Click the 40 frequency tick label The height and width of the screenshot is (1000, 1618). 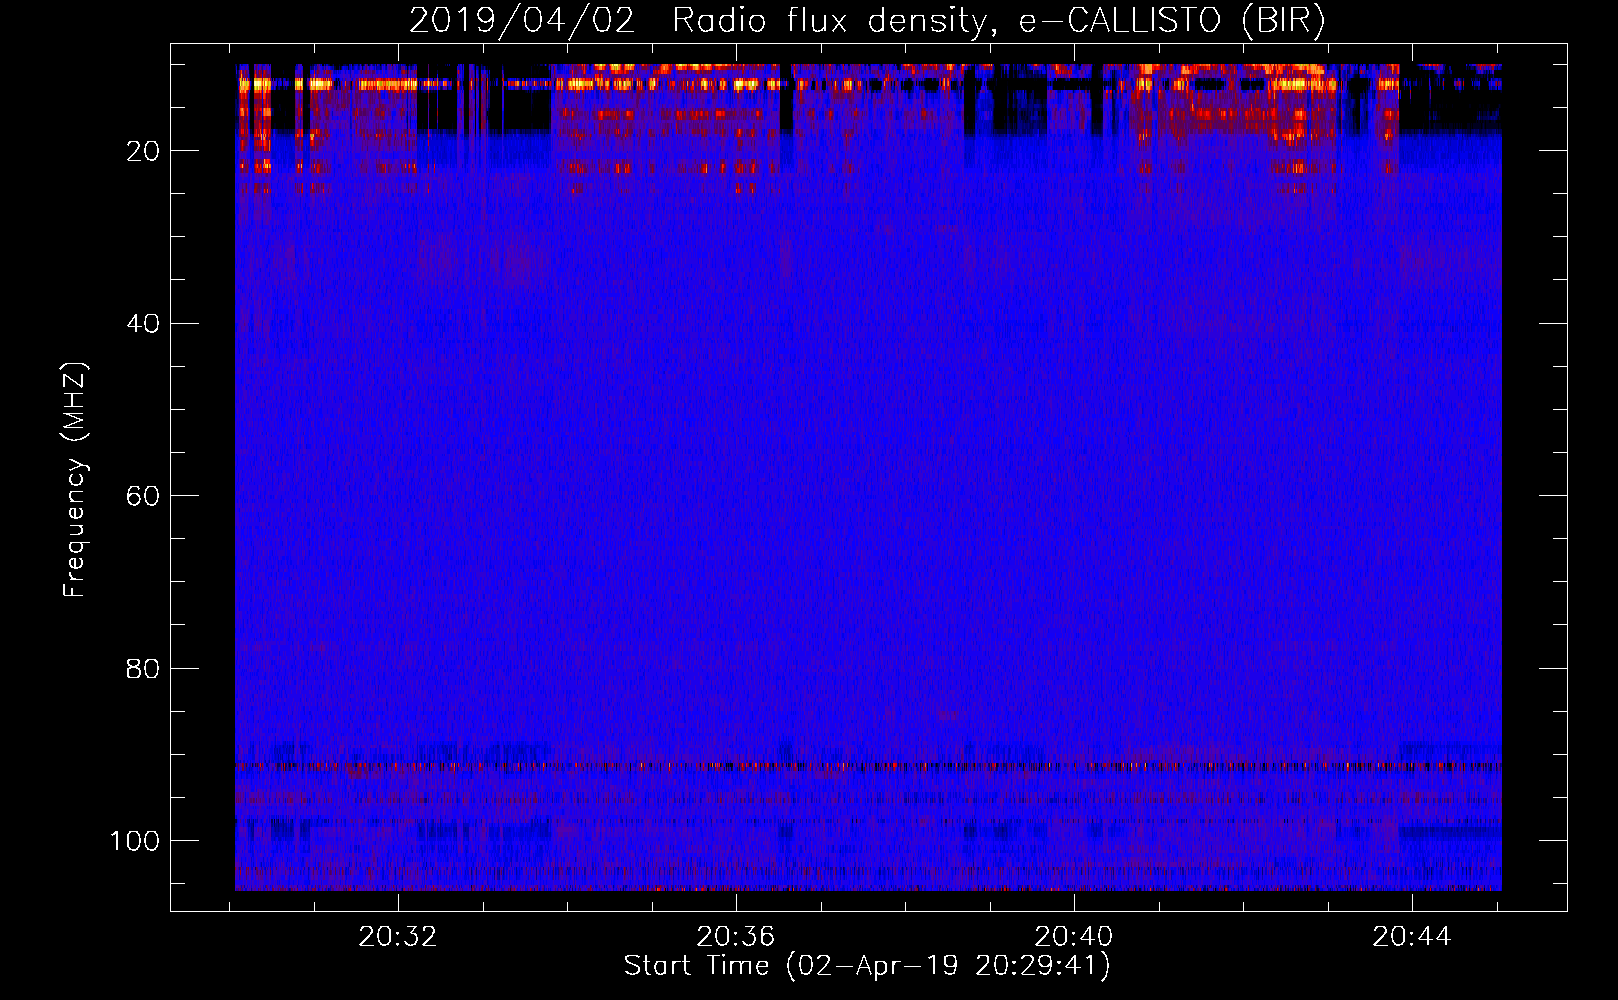click(x=142, y=324)
